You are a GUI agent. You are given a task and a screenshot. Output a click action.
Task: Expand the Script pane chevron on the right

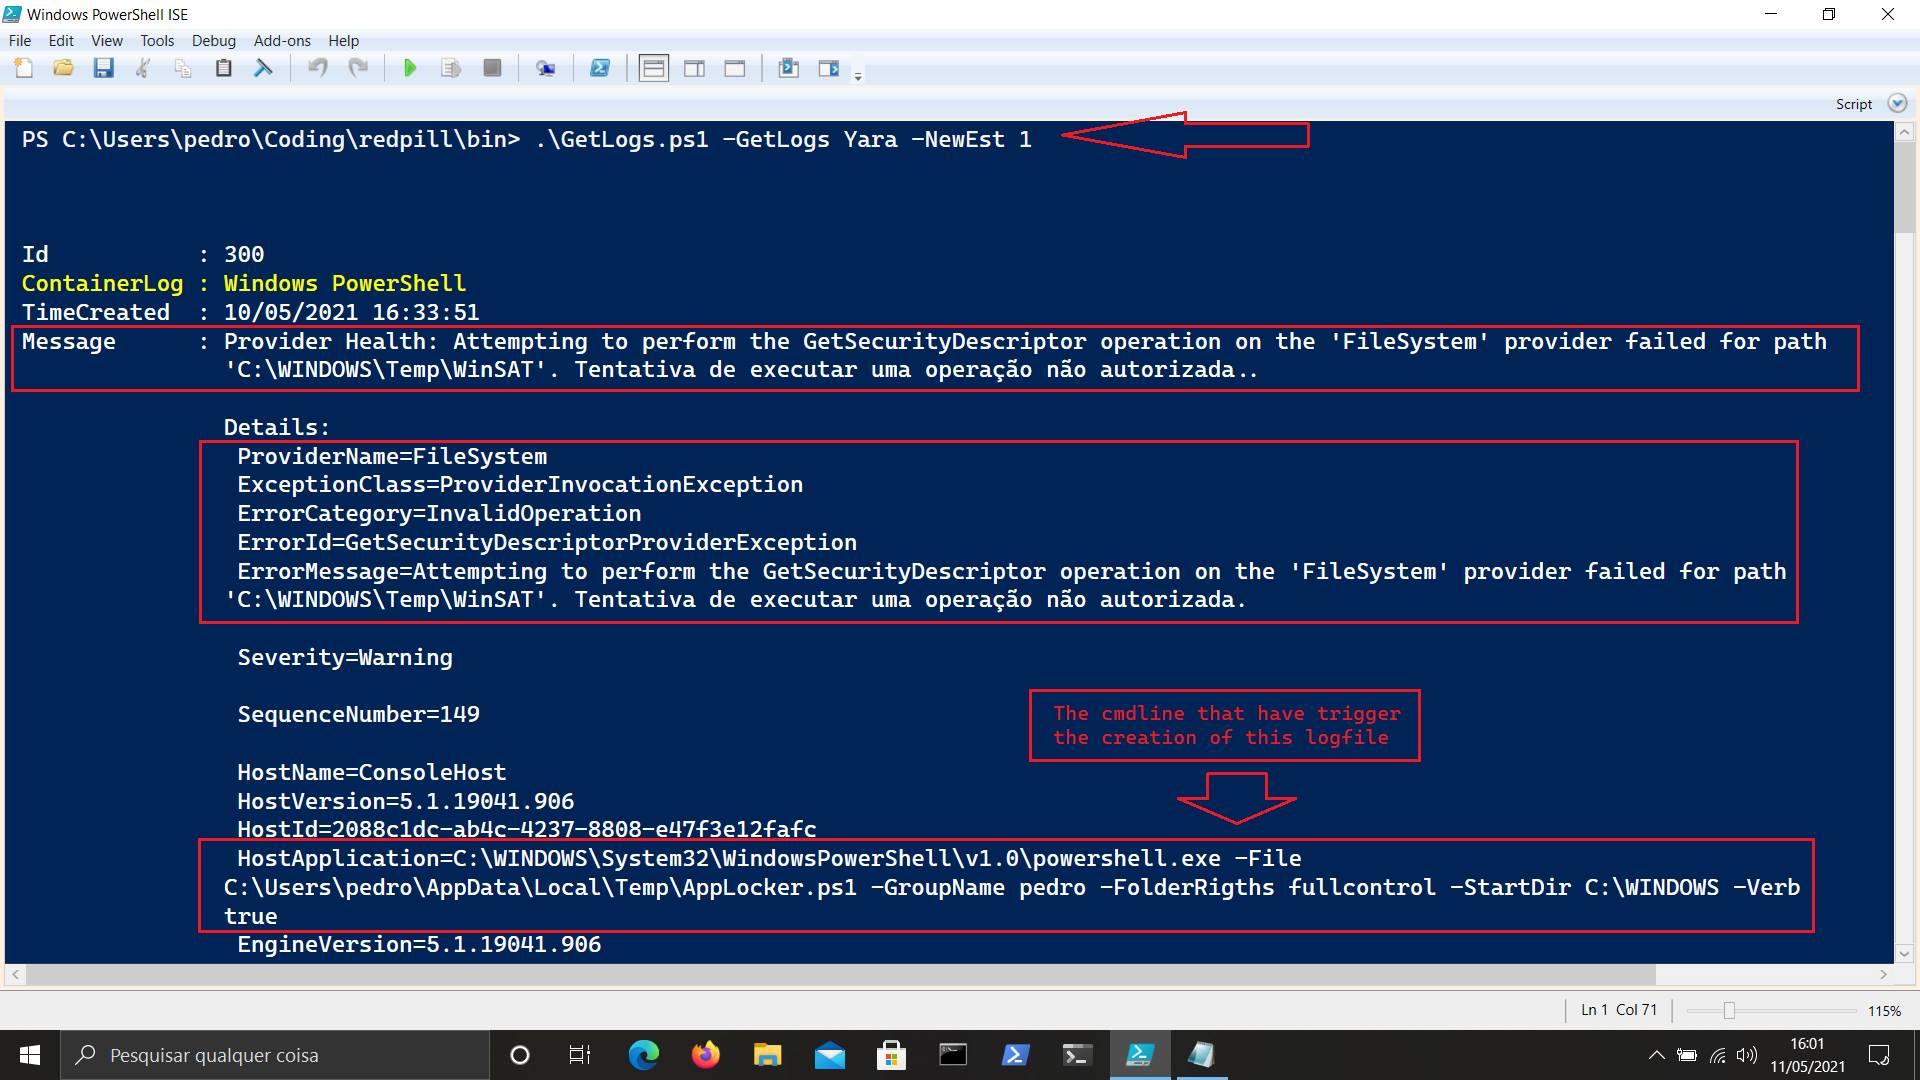1896,102
